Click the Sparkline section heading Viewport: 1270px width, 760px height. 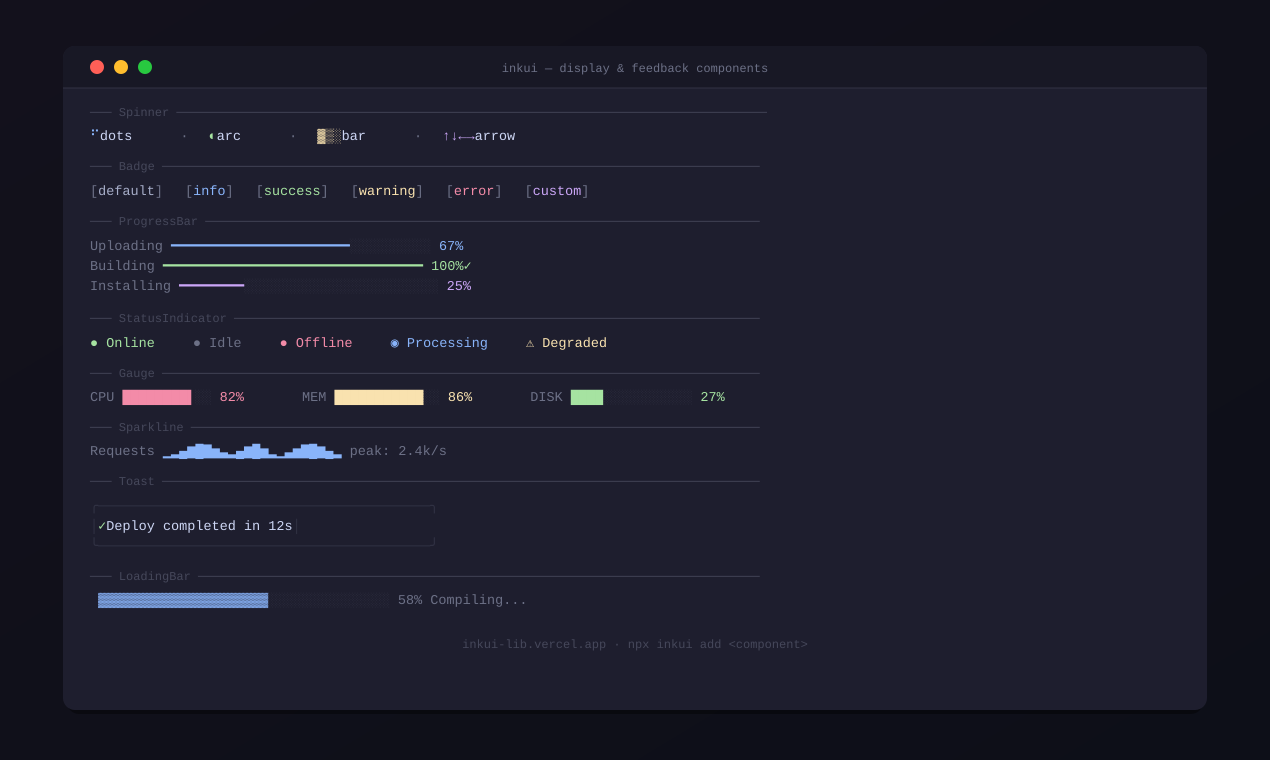(x=151, y=428)
